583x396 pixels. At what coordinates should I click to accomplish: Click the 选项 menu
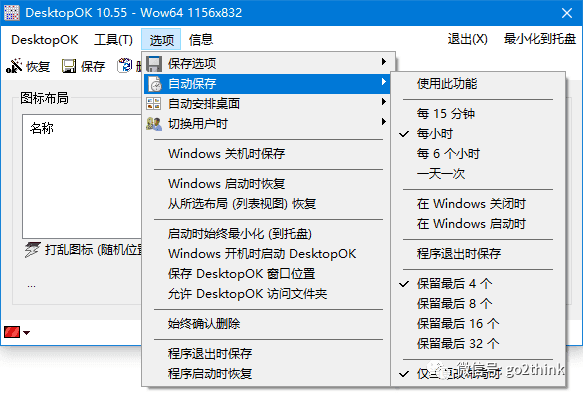[161, 39]
